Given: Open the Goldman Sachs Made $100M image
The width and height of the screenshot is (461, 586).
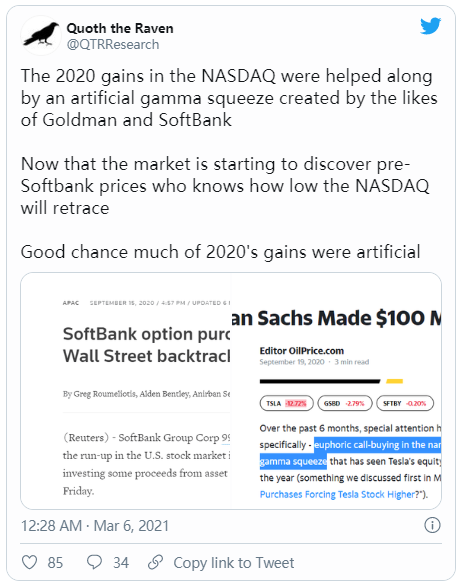Looking at the screenshot, I should [336, 391].
